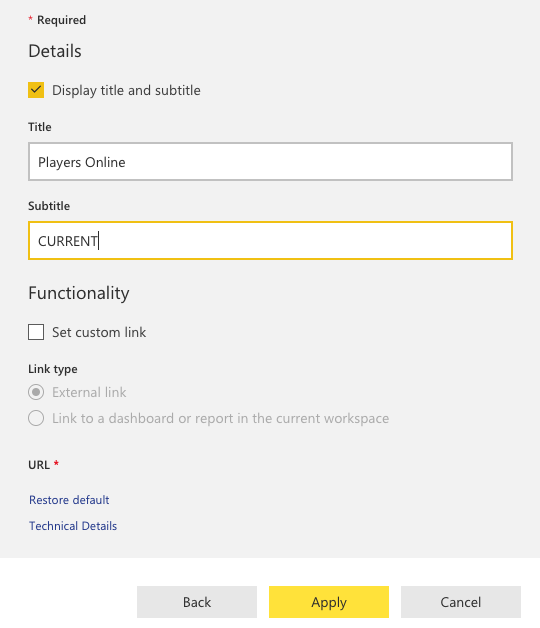The width and height of the screenshot is (540, 628).
Task: Select the External link radio button
Action: point(36,392)
